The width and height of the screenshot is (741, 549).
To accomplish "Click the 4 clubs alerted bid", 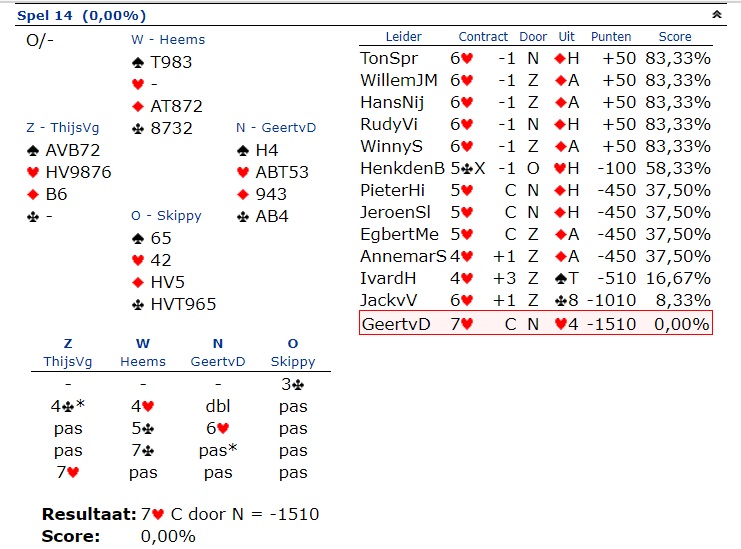I will point(68,406).
